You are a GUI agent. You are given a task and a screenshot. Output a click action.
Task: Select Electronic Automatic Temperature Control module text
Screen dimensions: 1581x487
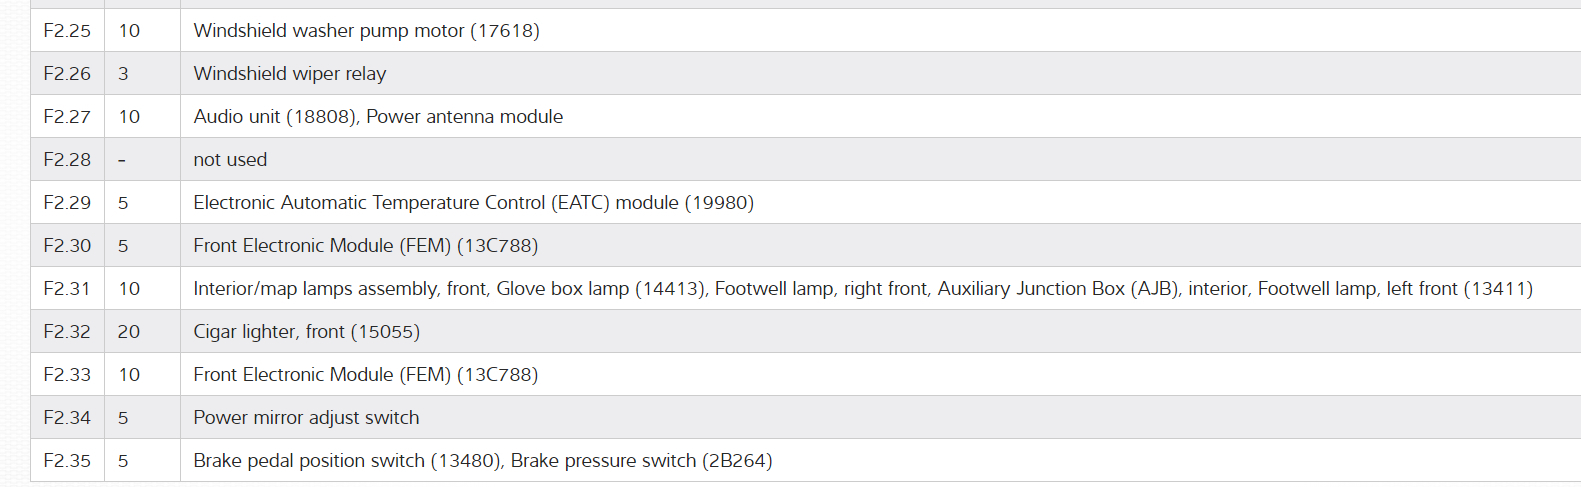pyautogui.click(x=473, y=203)
